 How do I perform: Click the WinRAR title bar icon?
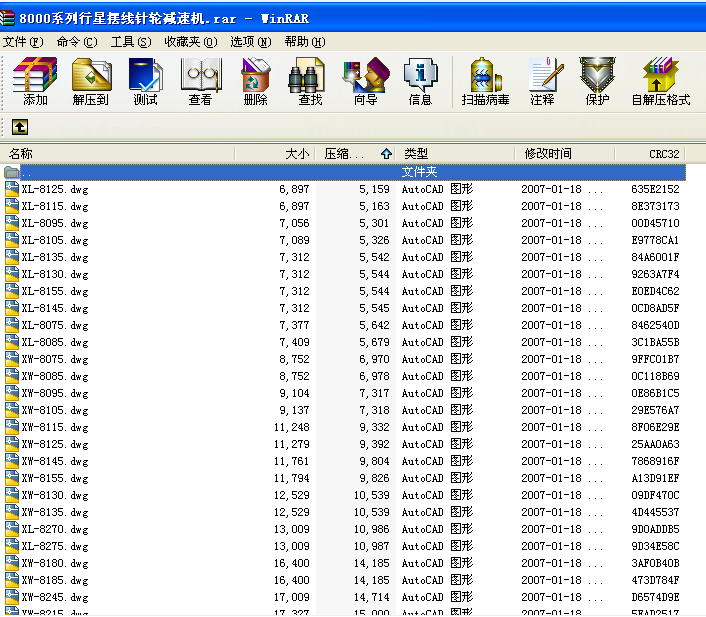point(7,18)
